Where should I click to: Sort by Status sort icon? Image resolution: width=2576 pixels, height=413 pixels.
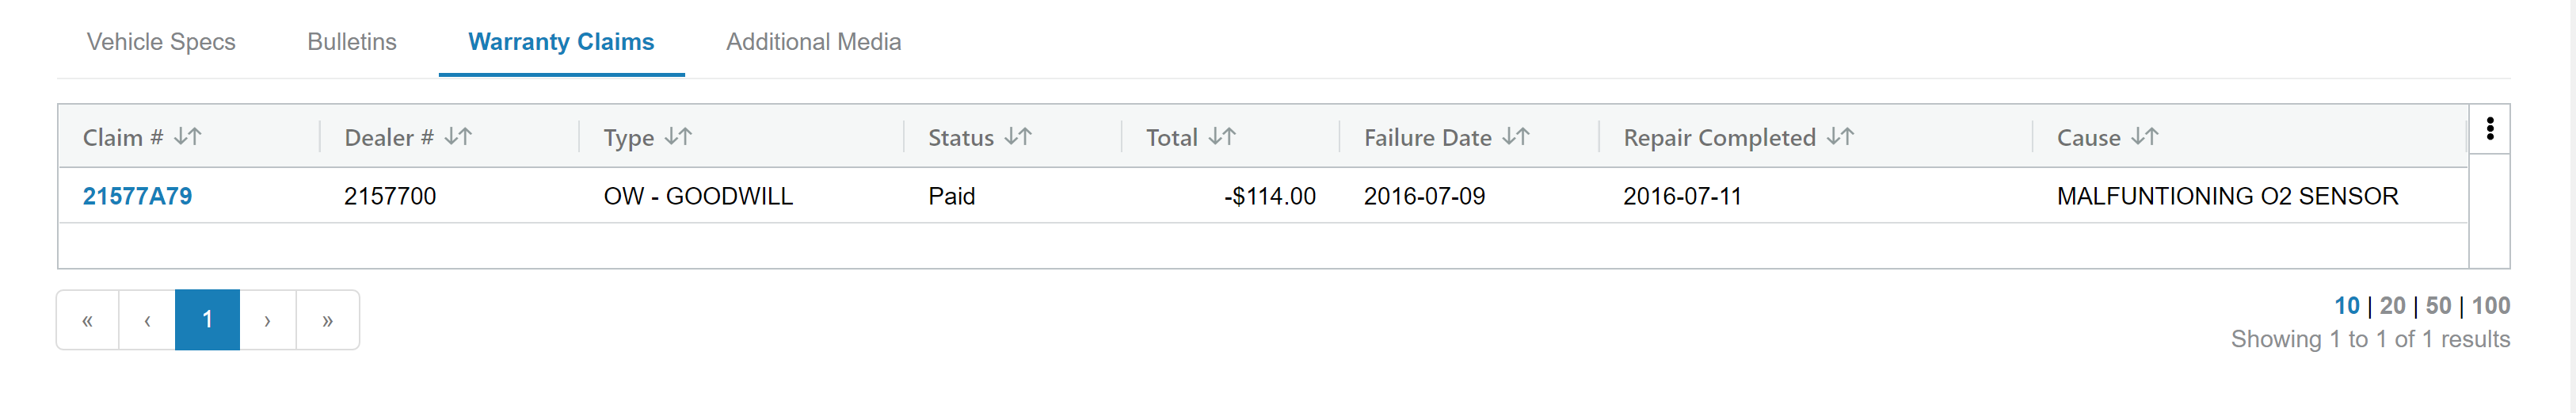point(1018,137)
